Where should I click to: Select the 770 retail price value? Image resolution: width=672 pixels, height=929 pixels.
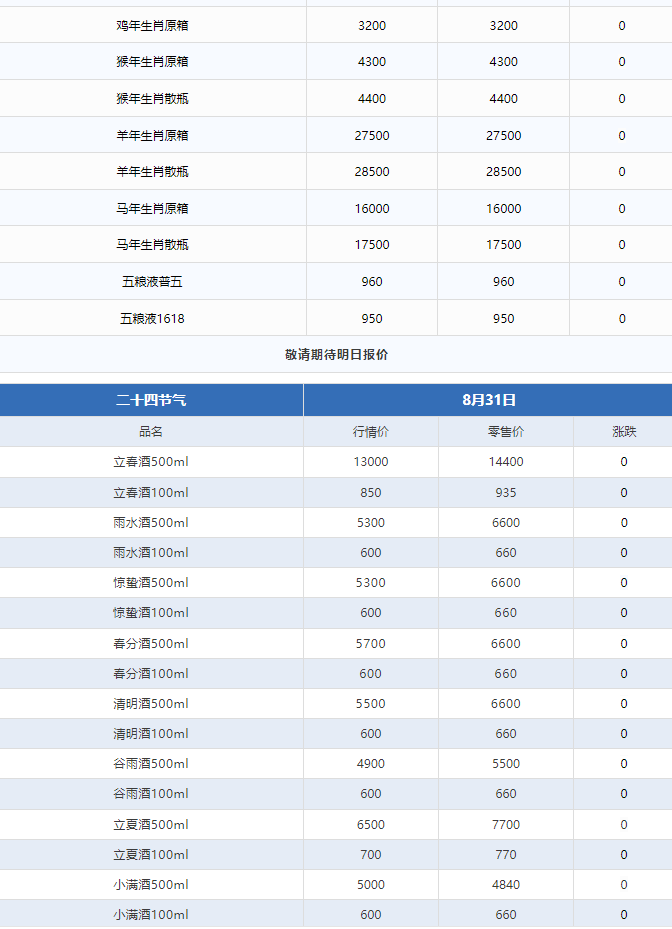(505, 854)
